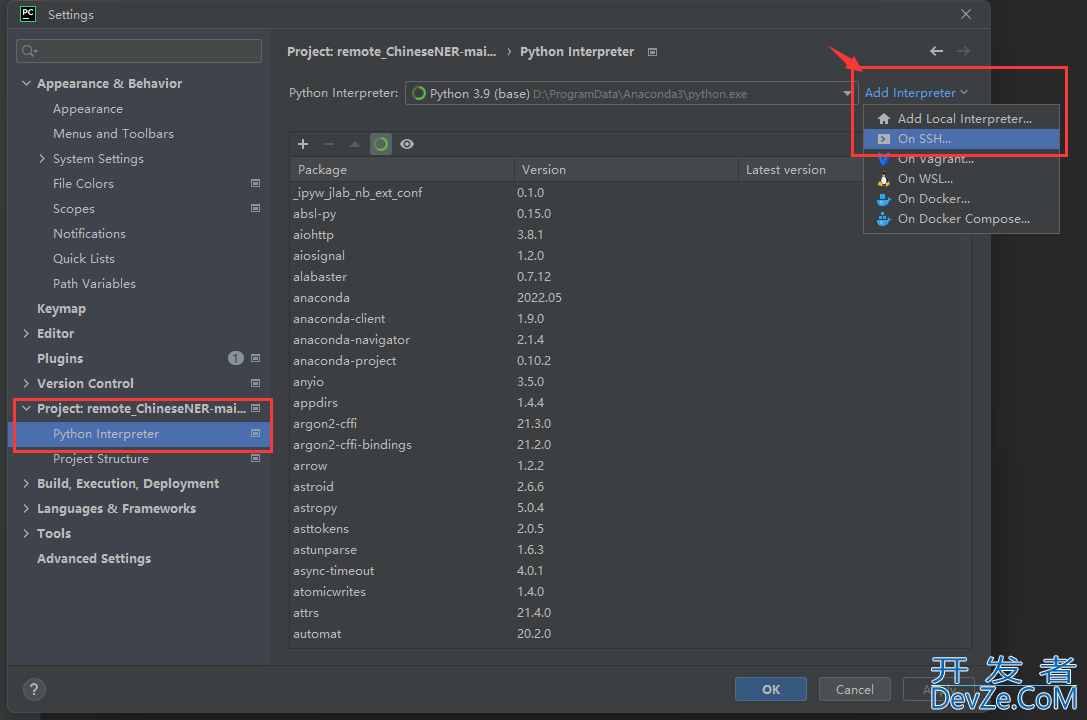Select Project Structure in the tree
The height and width of the screenshot is (720, 1087).
click(101, 459)
